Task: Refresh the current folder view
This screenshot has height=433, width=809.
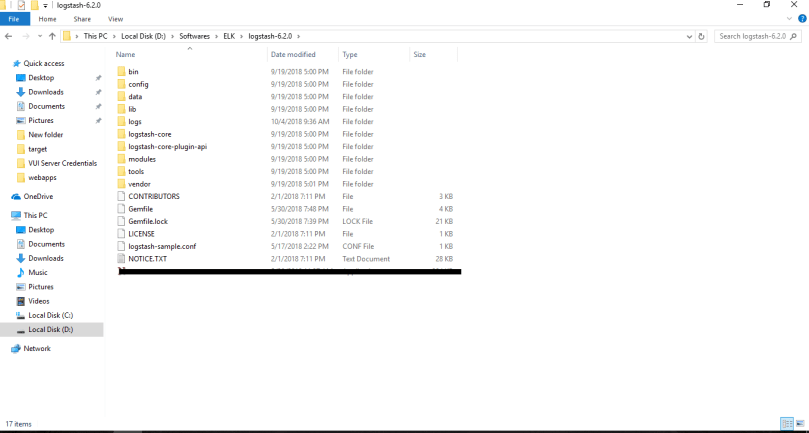Action: [701, 37]
